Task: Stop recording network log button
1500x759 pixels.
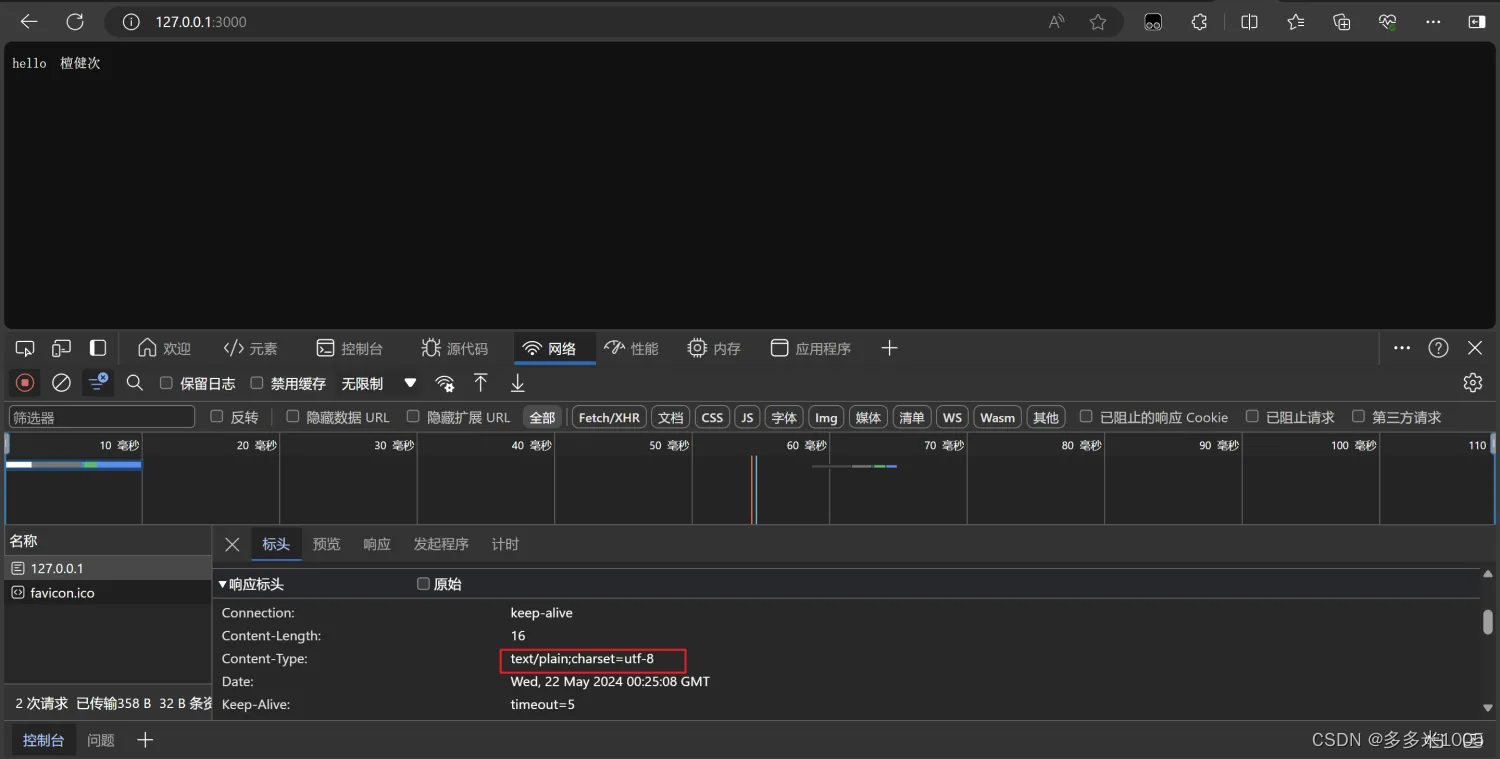Action: coord(25,383)
